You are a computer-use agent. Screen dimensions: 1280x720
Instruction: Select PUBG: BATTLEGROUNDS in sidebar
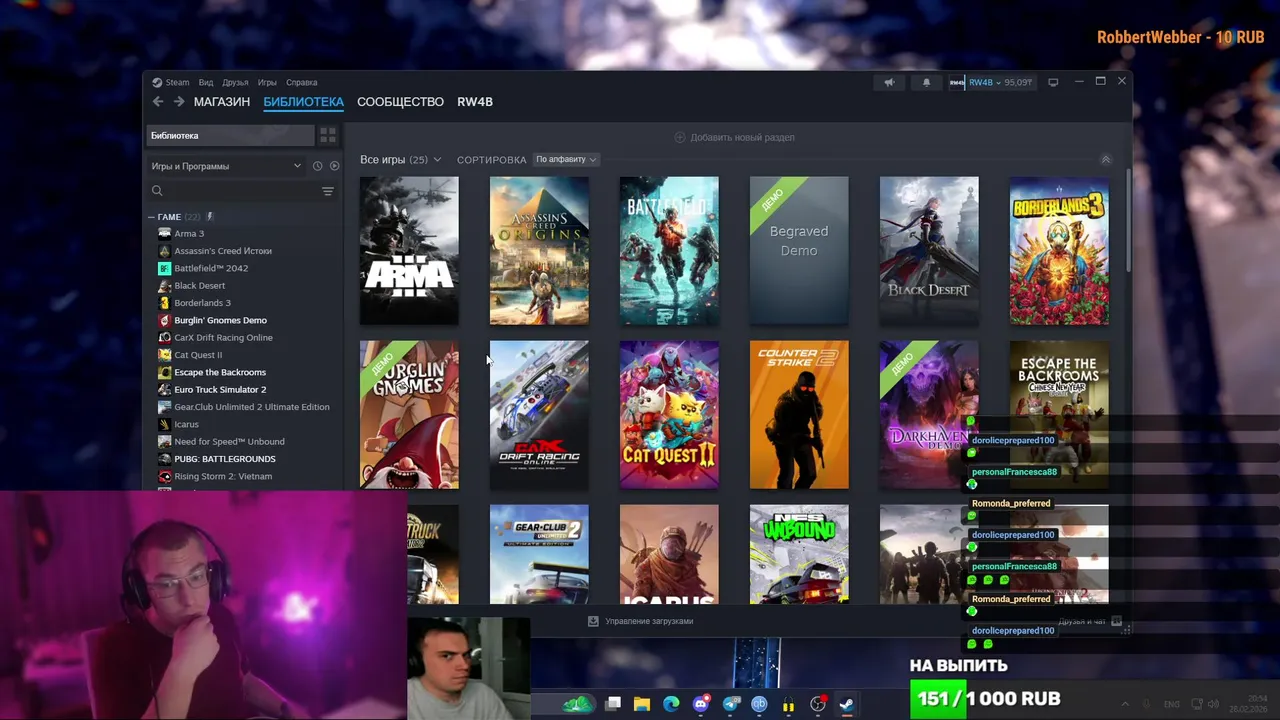click(x=225, y=459)
